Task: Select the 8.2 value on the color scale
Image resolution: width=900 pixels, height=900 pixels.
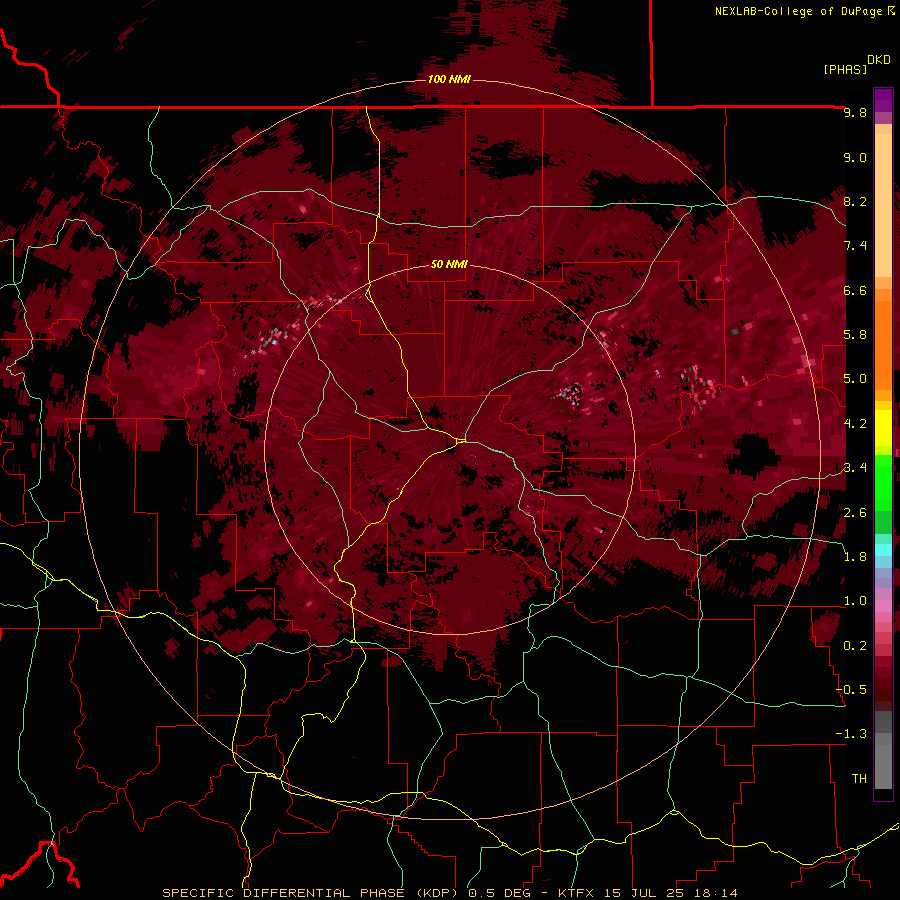Action: 855,202
